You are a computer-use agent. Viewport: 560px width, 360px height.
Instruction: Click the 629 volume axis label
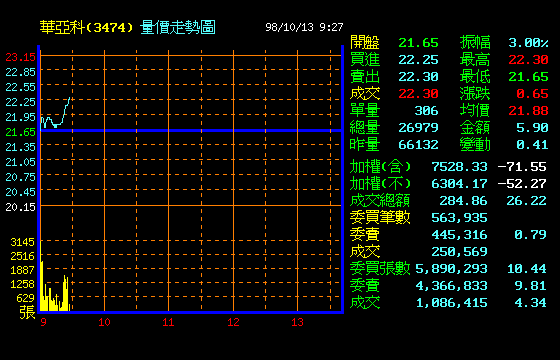[25, 298]
